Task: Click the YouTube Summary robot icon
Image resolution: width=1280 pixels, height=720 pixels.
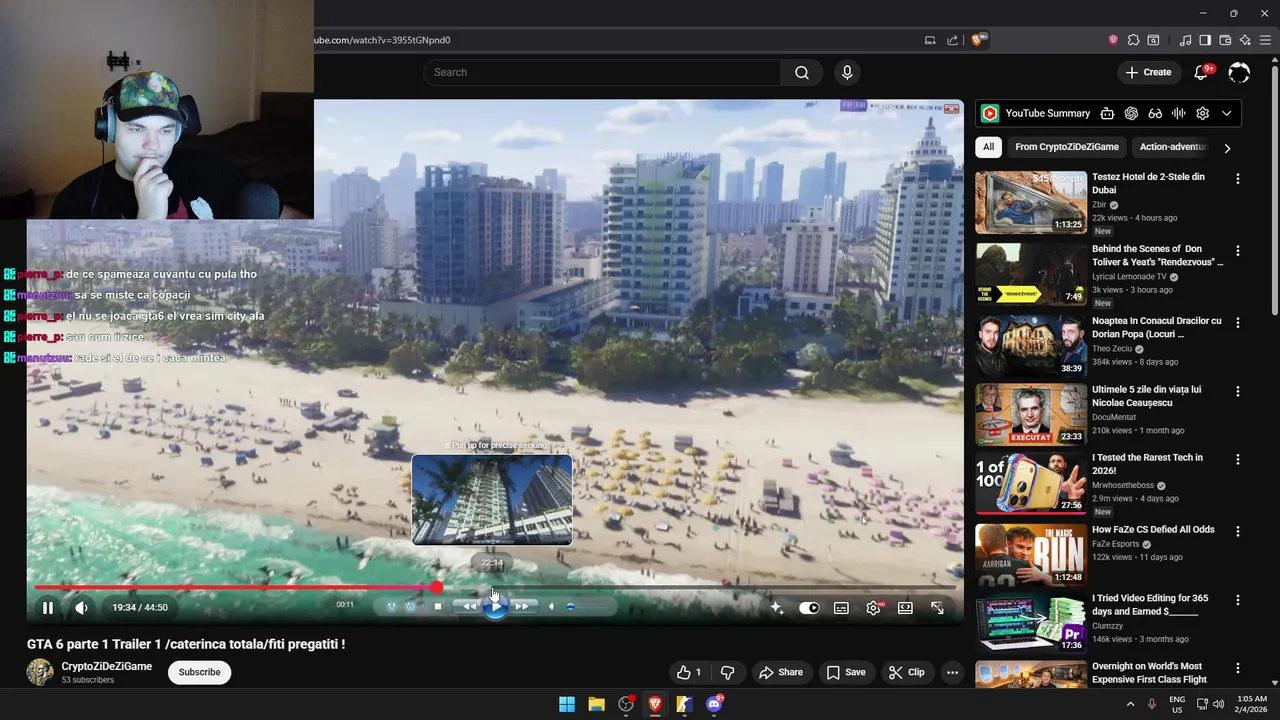Action: pyautogui.click(x=1107, y=113)
